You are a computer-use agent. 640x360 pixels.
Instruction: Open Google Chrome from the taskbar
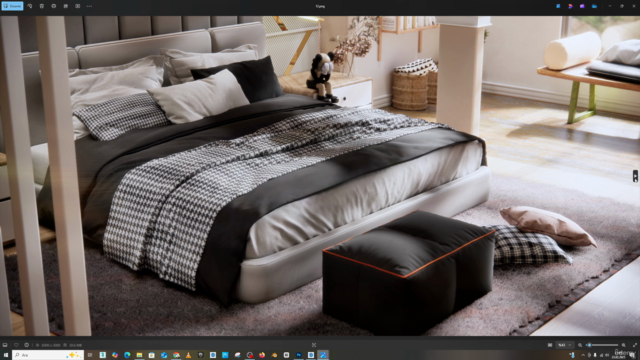pos(176,355)
